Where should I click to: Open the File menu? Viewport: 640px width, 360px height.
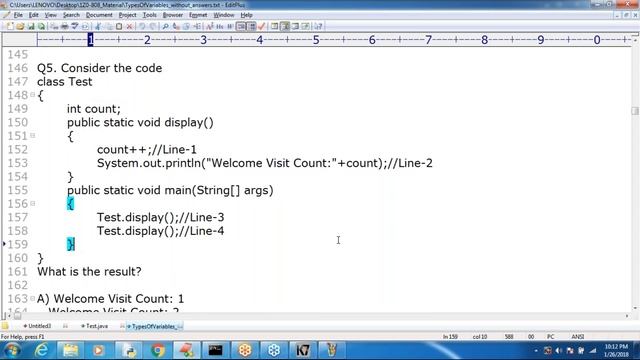(x=18, y=15)
